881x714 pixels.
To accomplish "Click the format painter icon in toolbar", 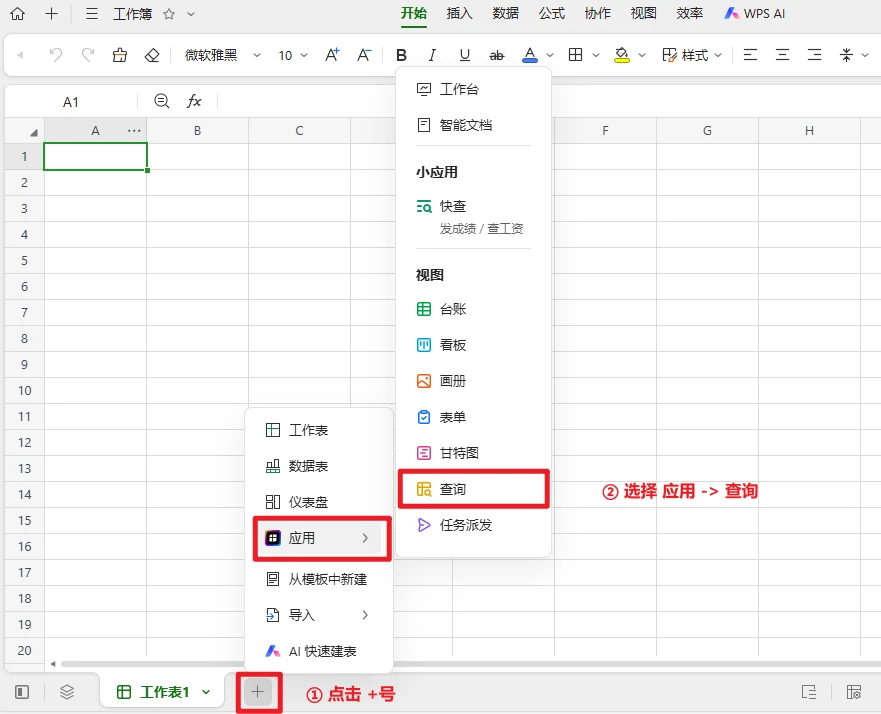I will coord(120,55).
